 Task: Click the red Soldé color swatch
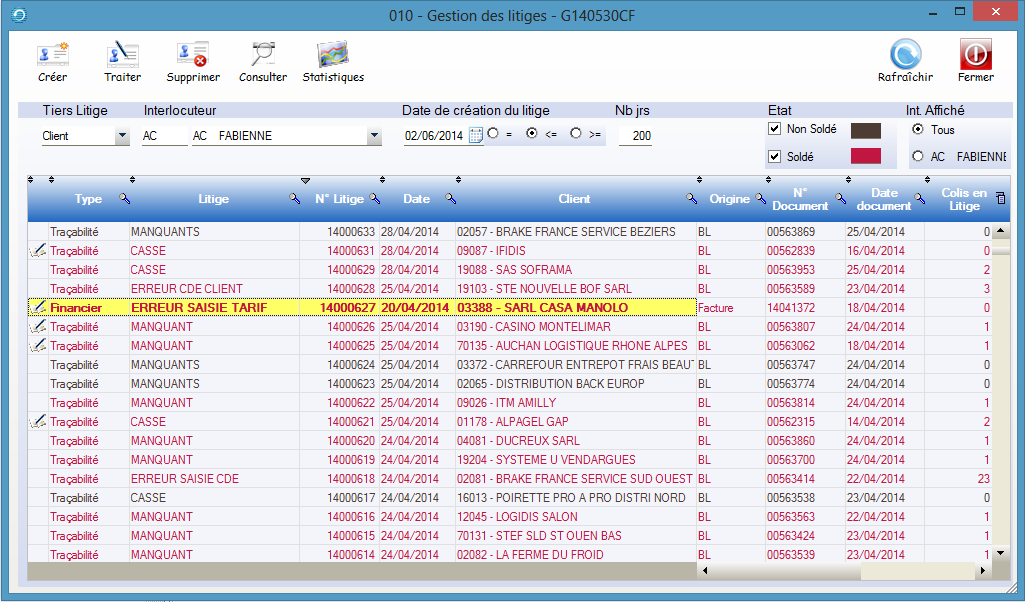[x=865, y=157]
